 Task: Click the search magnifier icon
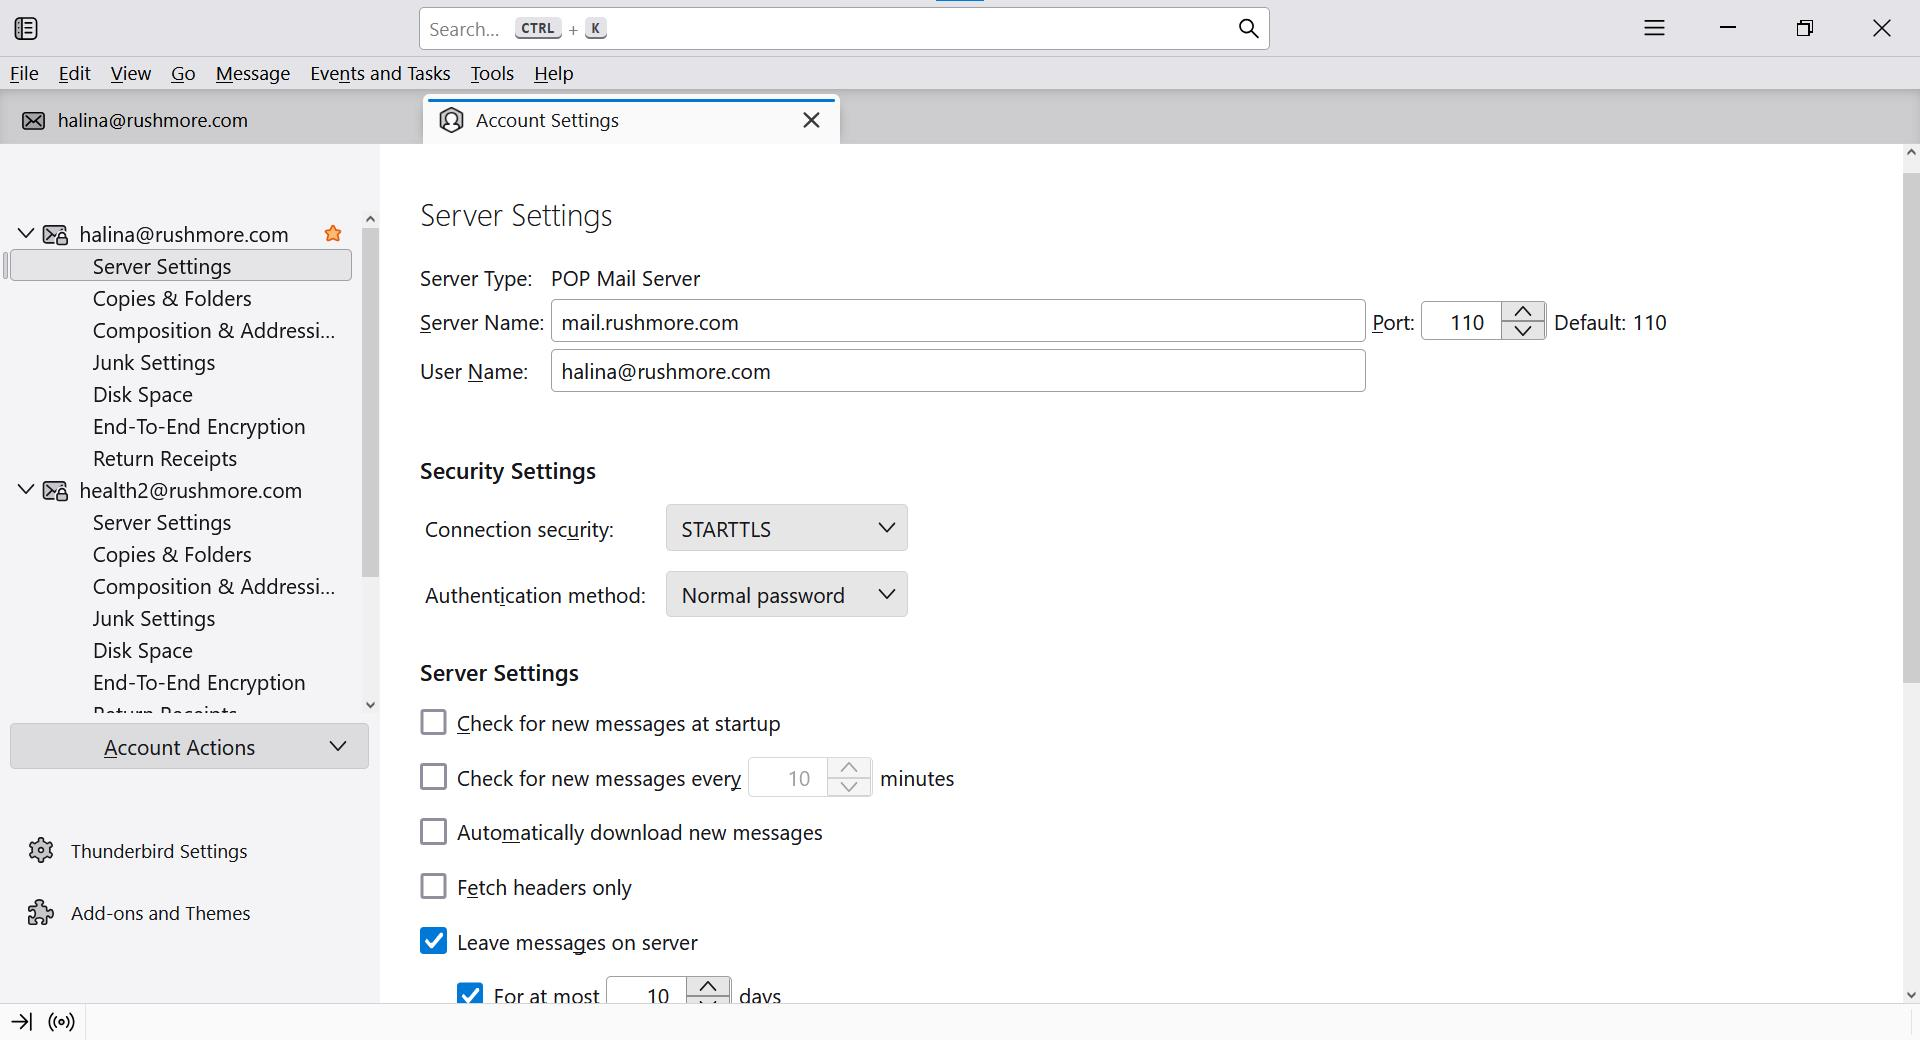1248,29
